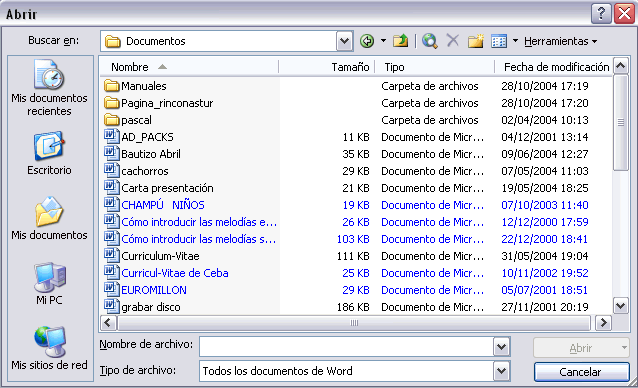The width and height of the screenshot is (638, 388).
Task: Click Word icon beside EUROMILLON
Action: 111,290
